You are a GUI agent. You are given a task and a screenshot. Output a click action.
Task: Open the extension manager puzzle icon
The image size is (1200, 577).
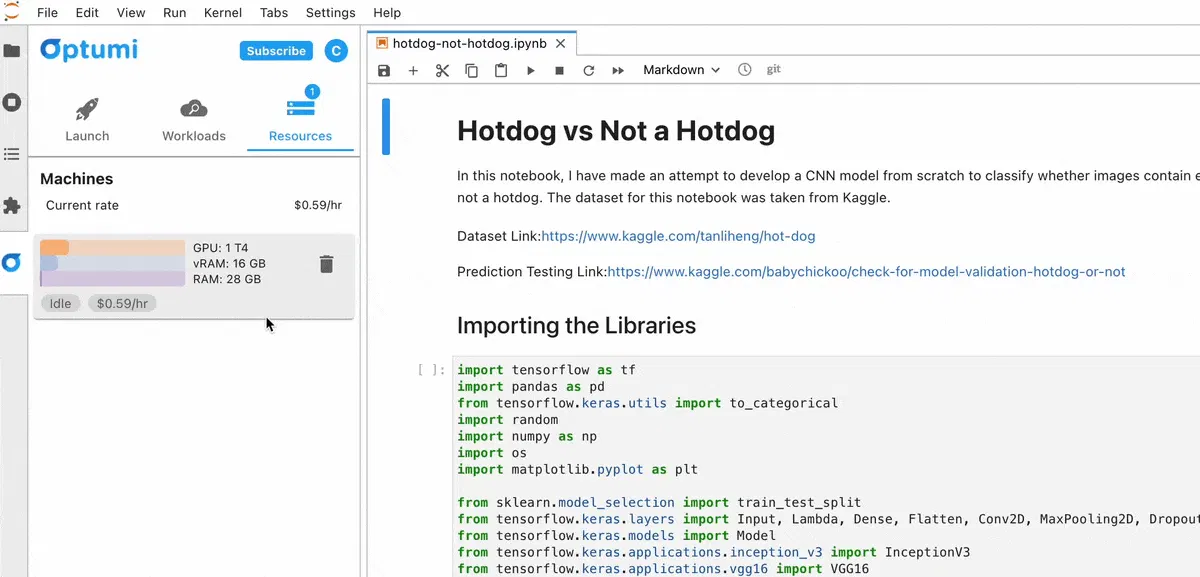12,206
